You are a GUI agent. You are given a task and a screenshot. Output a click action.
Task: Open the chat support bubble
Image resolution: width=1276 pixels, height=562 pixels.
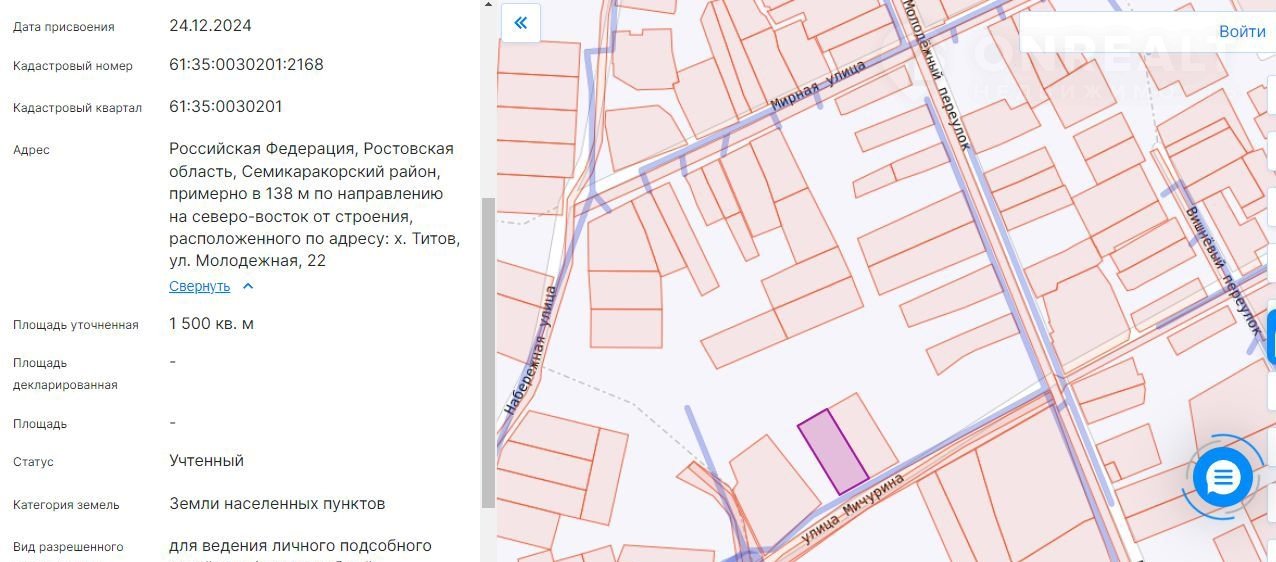click(x=1222, y=478)
